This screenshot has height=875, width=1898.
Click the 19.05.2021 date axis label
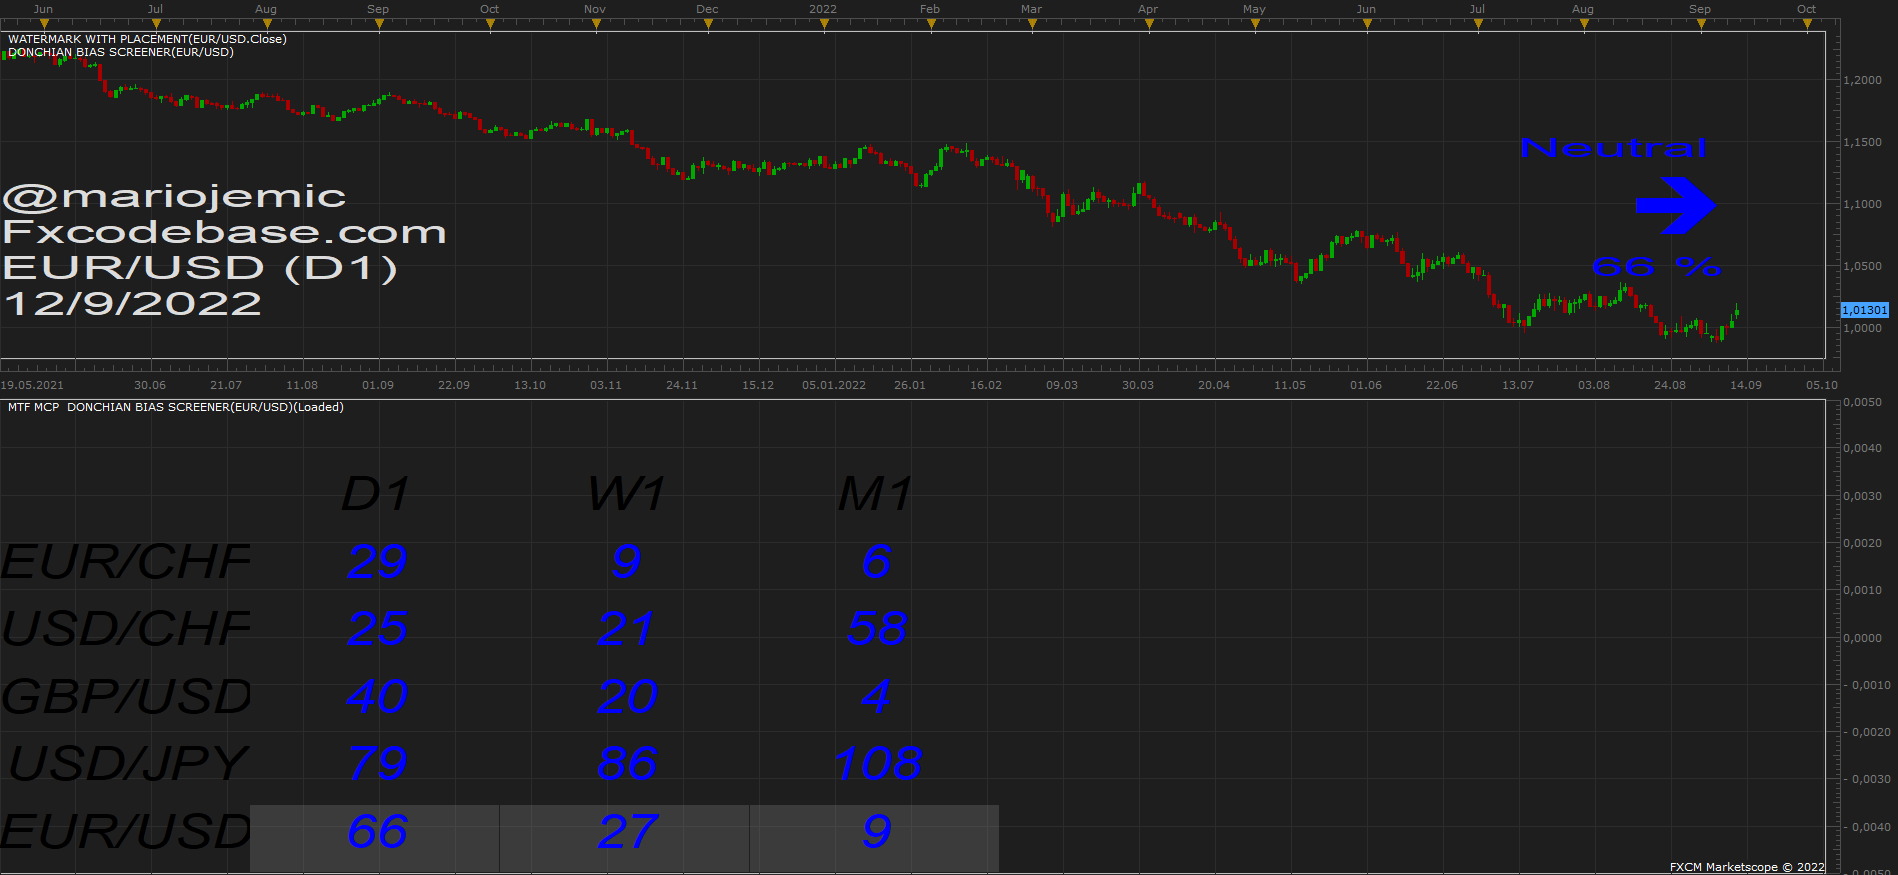32,385
